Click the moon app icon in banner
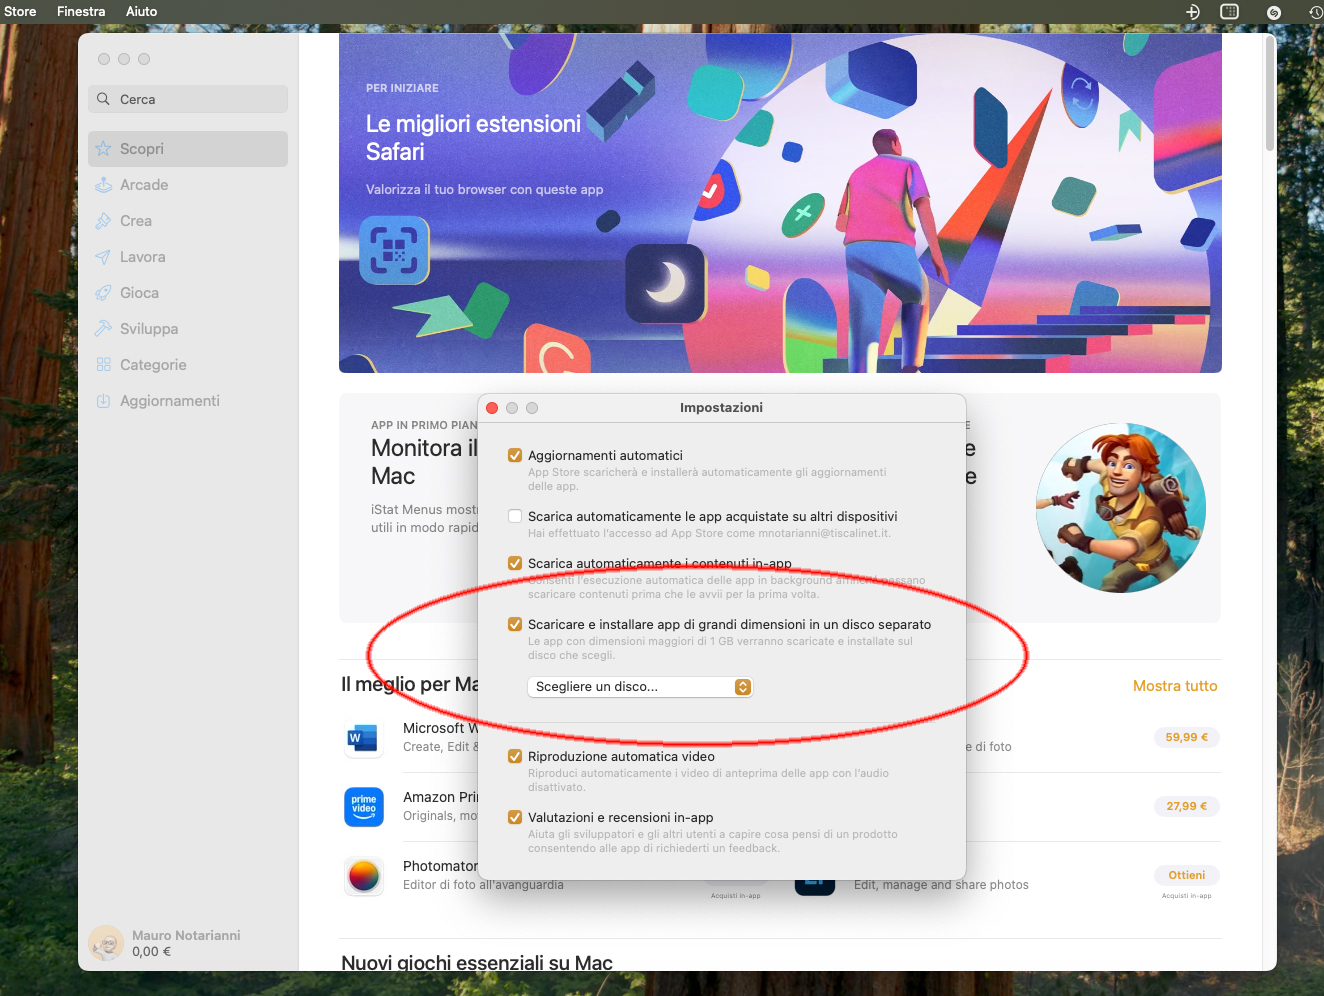Viewport: 1324px width, 996px height. click(x=665, y=283)
